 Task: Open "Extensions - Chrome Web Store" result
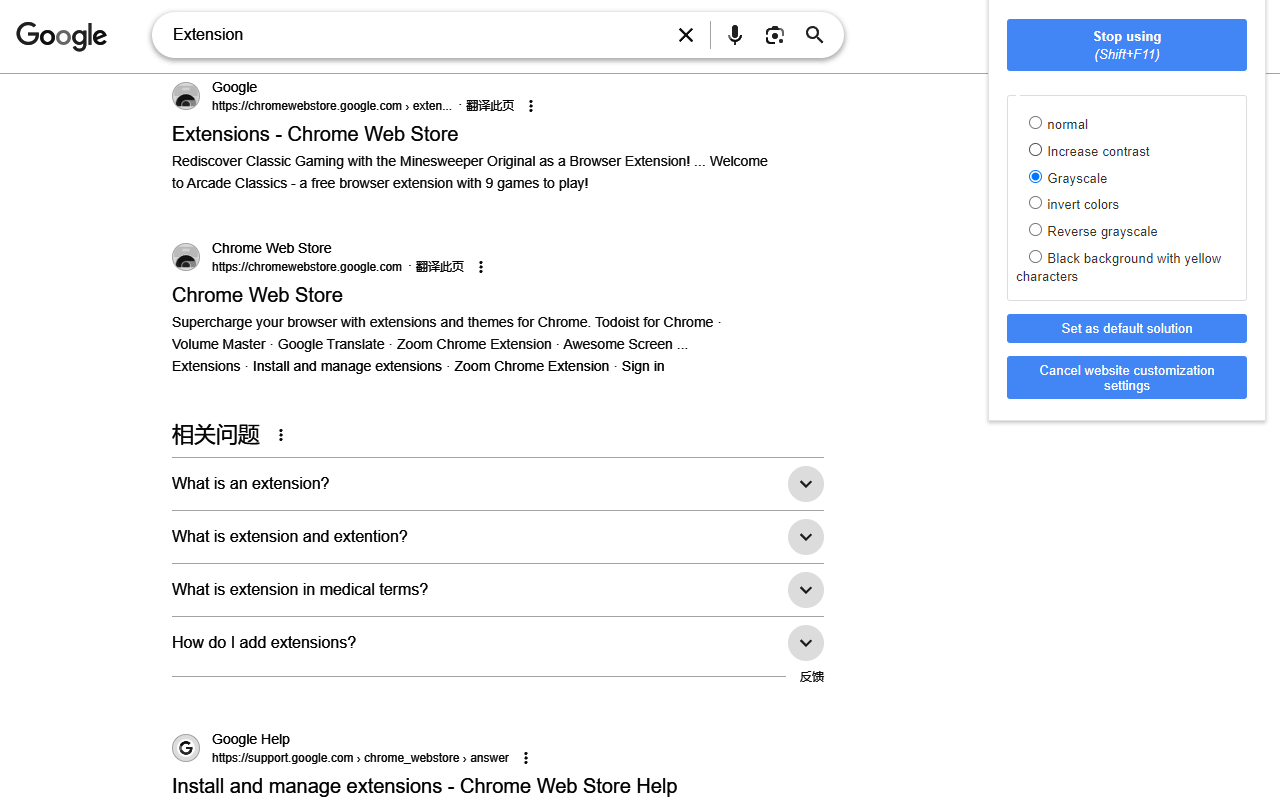point(315,134)
